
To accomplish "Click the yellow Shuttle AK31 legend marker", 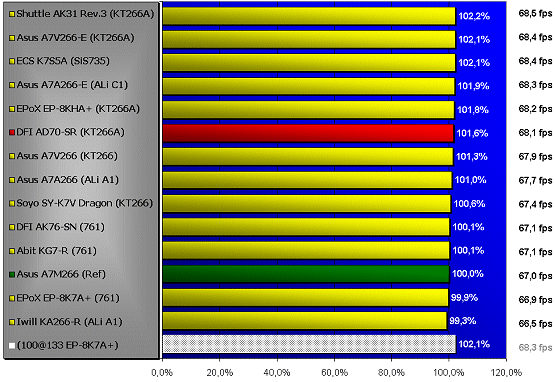I will pos(12,14).
